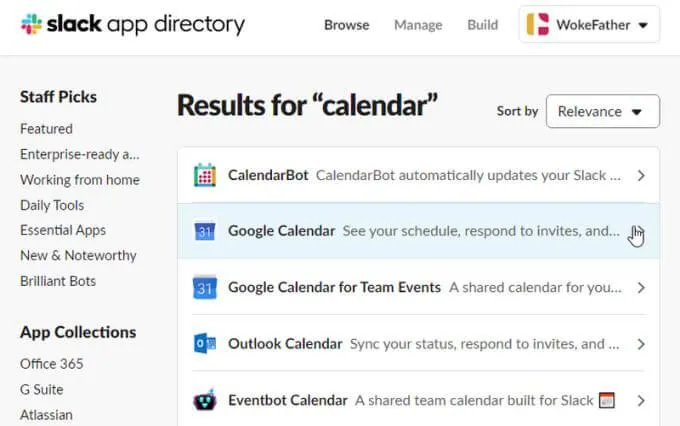This screenshot has height=426, width=680.
Task: Select the Office 365 app collection
Action: click(52, 364)
